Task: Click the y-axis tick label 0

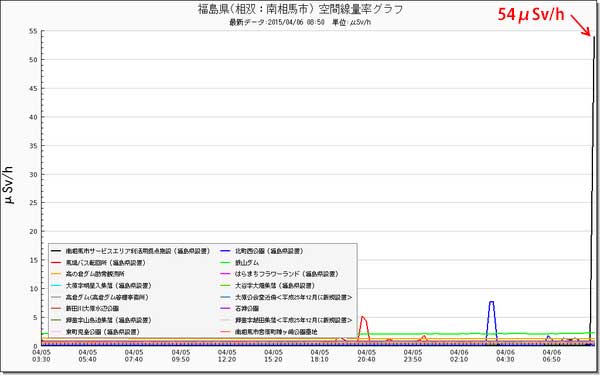Action: pyautogui.click(x=35, y=346)
